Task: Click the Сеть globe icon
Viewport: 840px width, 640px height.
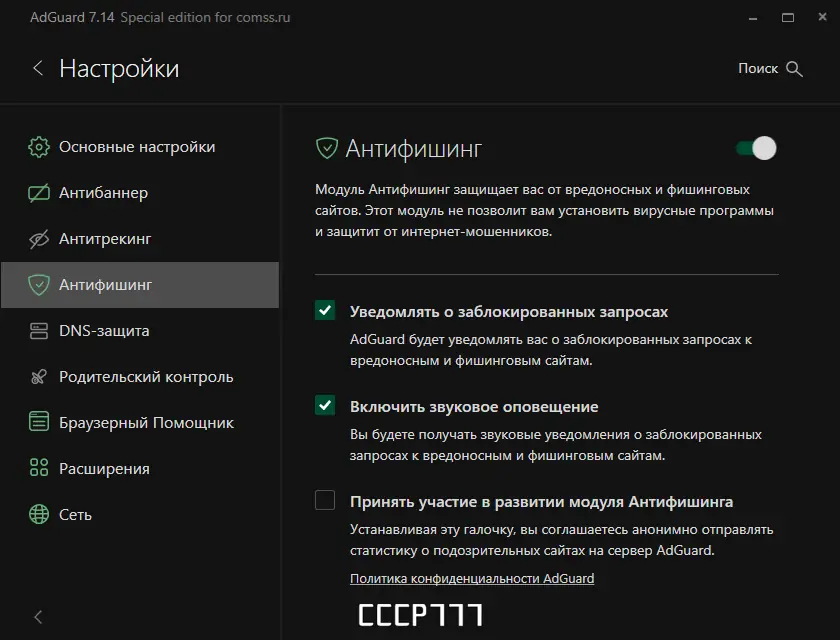Action: (39, 515)
